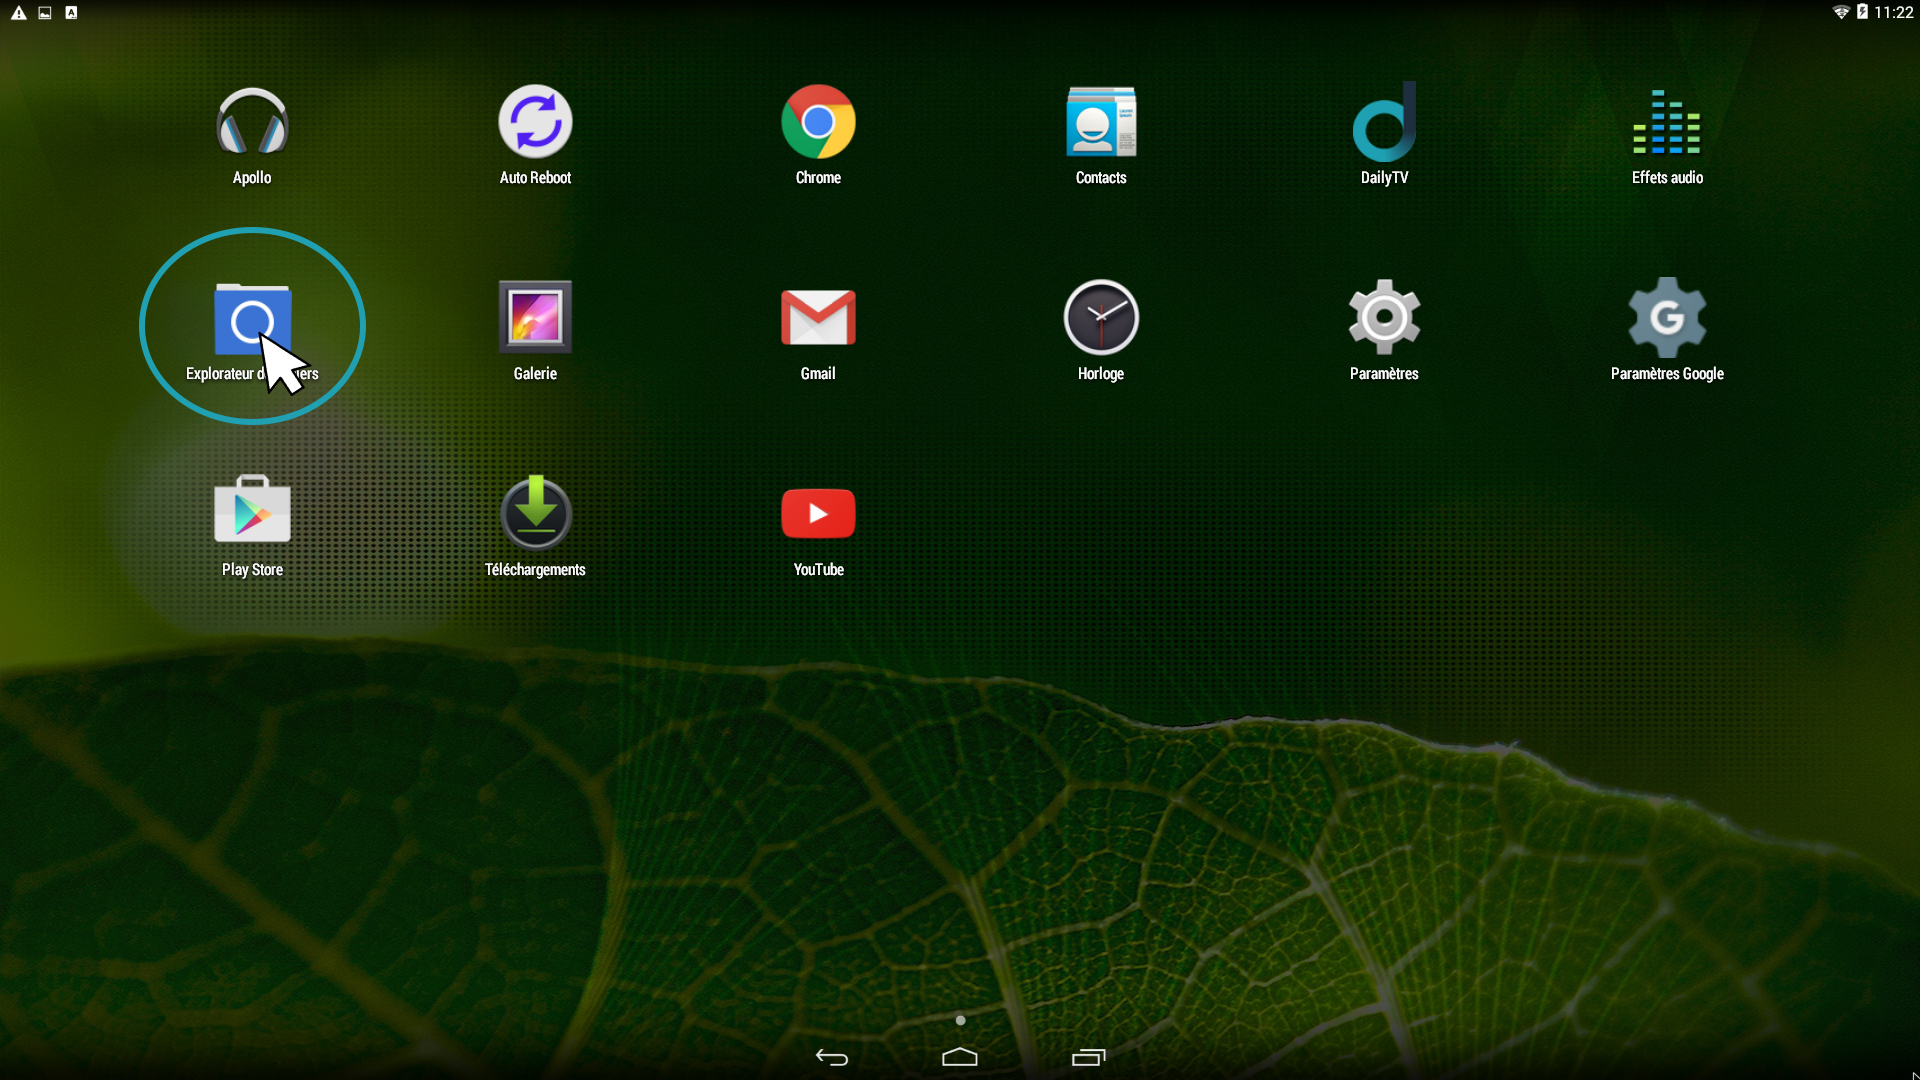Image resolution: width=1920 pixels, height=1080 pixels.
Task: Tap the 11:22 clock in status bar
Action: 1894,12
